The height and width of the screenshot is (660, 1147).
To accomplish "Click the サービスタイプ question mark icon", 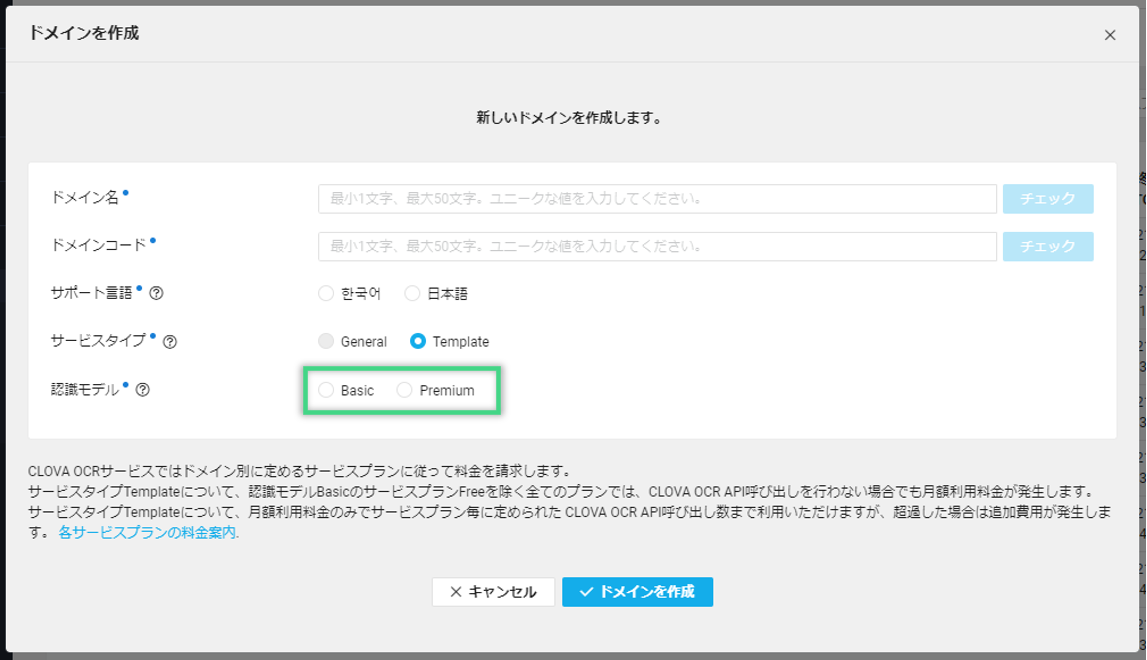I will tap(170, 342).
